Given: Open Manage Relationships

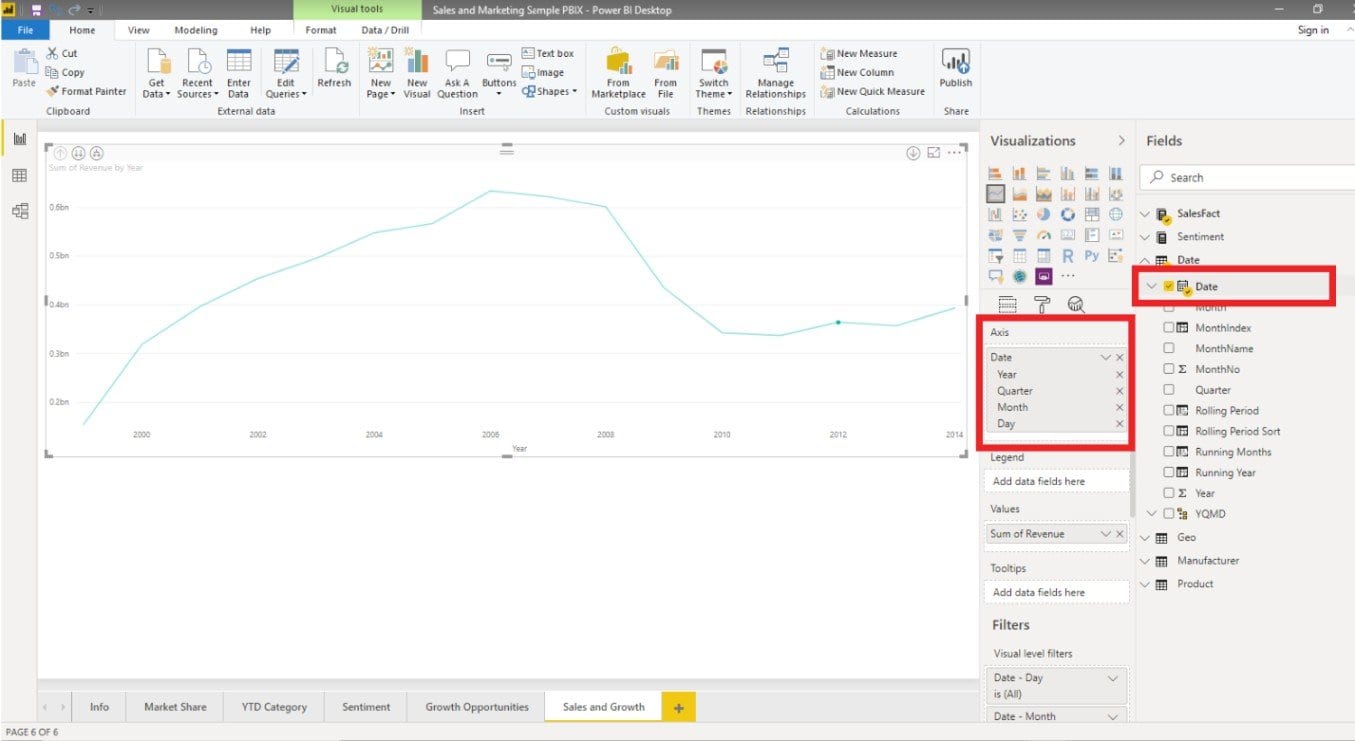Looking at the screenshot, I should [775, 73].
